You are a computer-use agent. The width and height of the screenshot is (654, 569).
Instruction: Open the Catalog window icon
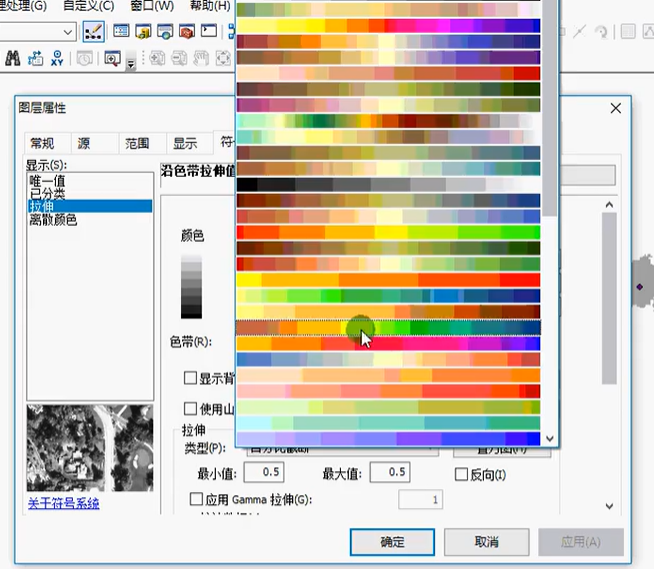[x=143, y=31]
